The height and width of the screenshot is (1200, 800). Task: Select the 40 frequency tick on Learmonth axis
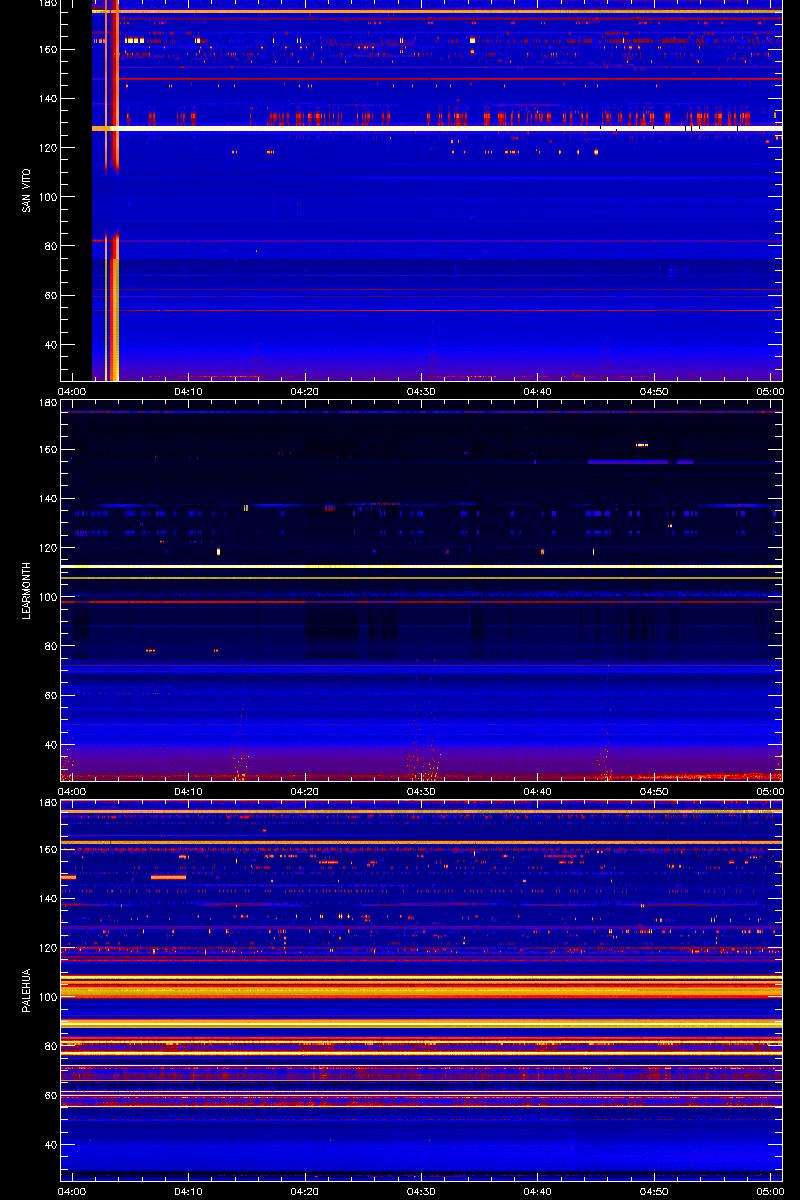pyautogui.click(x=49, y=745)
